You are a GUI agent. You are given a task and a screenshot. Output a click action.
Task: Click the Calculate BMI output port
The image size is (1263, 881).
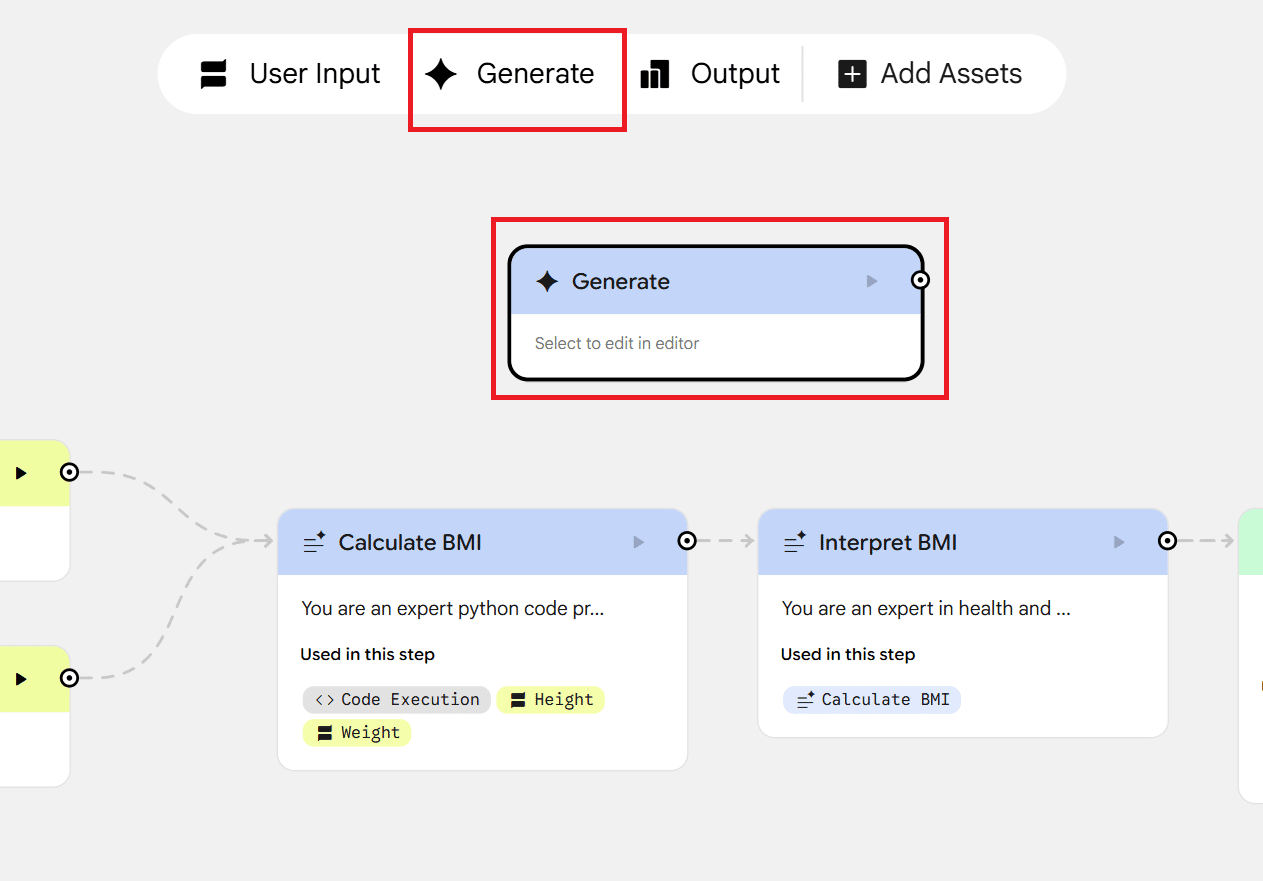pos(687,541)
